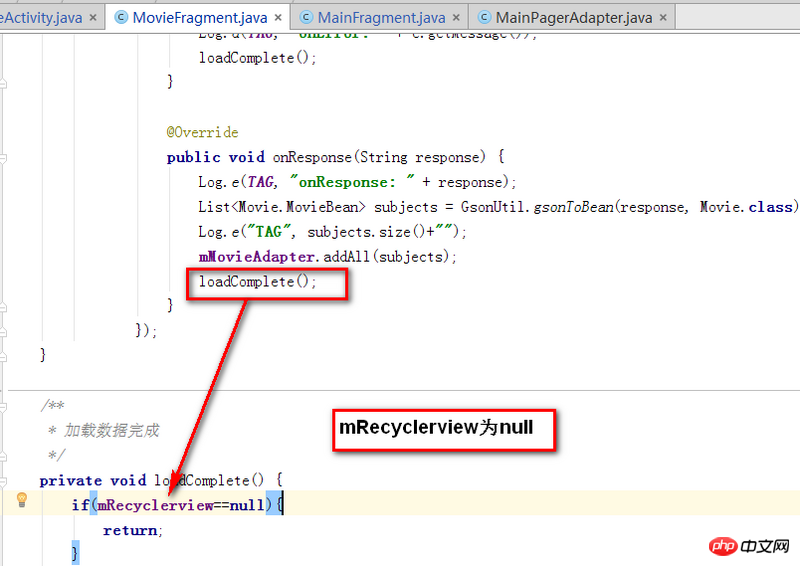This screenshot has width=800, height=566.
Task: Click the yellow lightbulb intention icon
Action: [x=21, y=501]
